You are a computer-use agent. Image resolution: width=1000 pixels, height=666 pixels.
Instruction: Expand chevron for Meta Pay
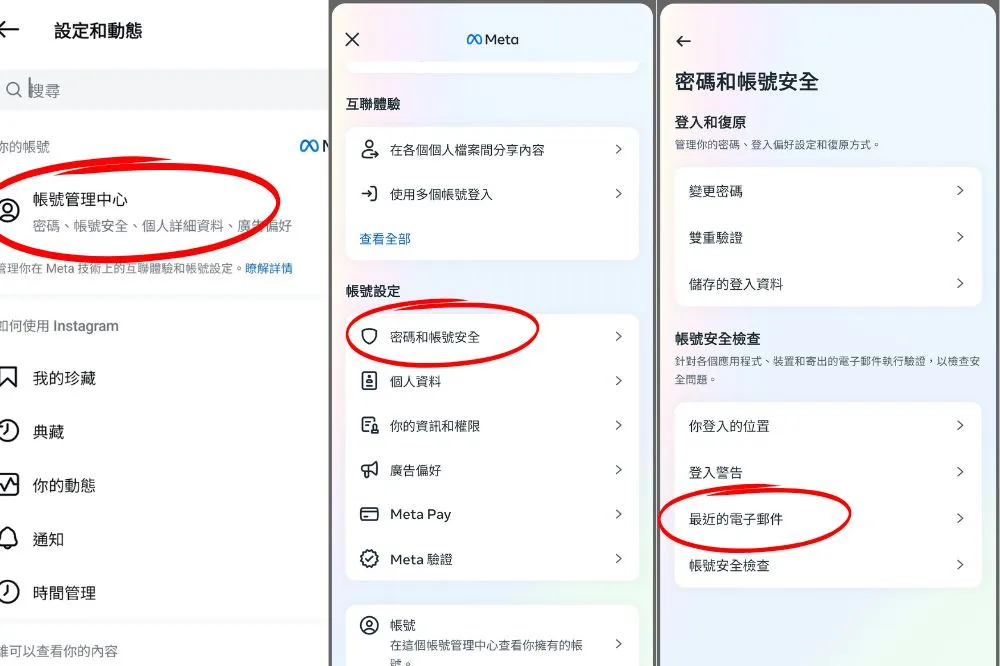tap(618, 514)
